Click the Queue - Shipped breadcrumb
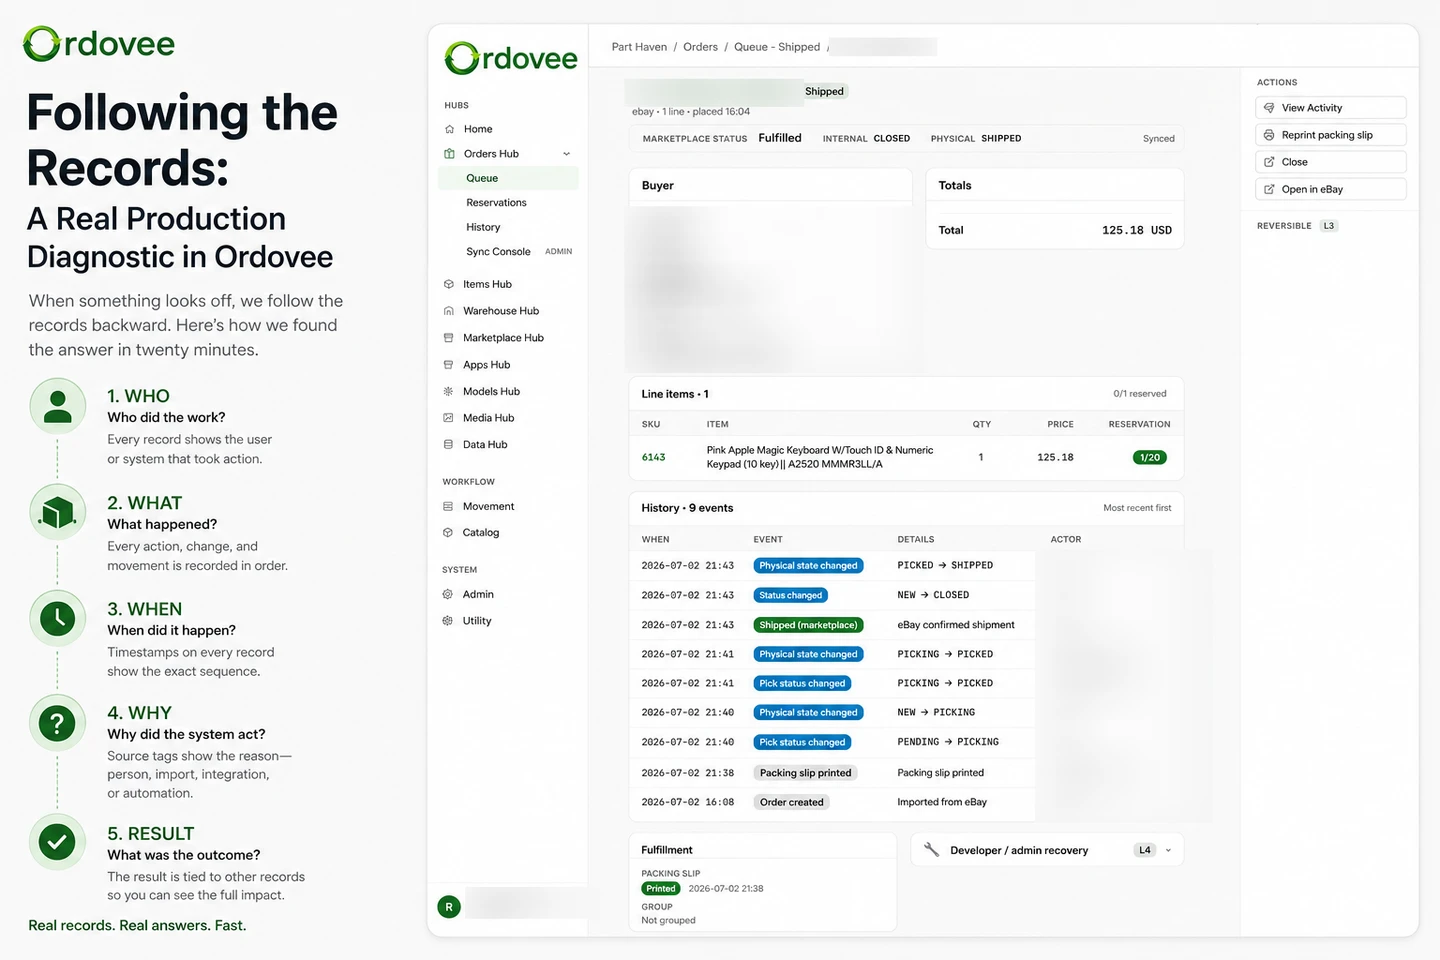This screenshot has height=960, width=1440. coord(777,47)
